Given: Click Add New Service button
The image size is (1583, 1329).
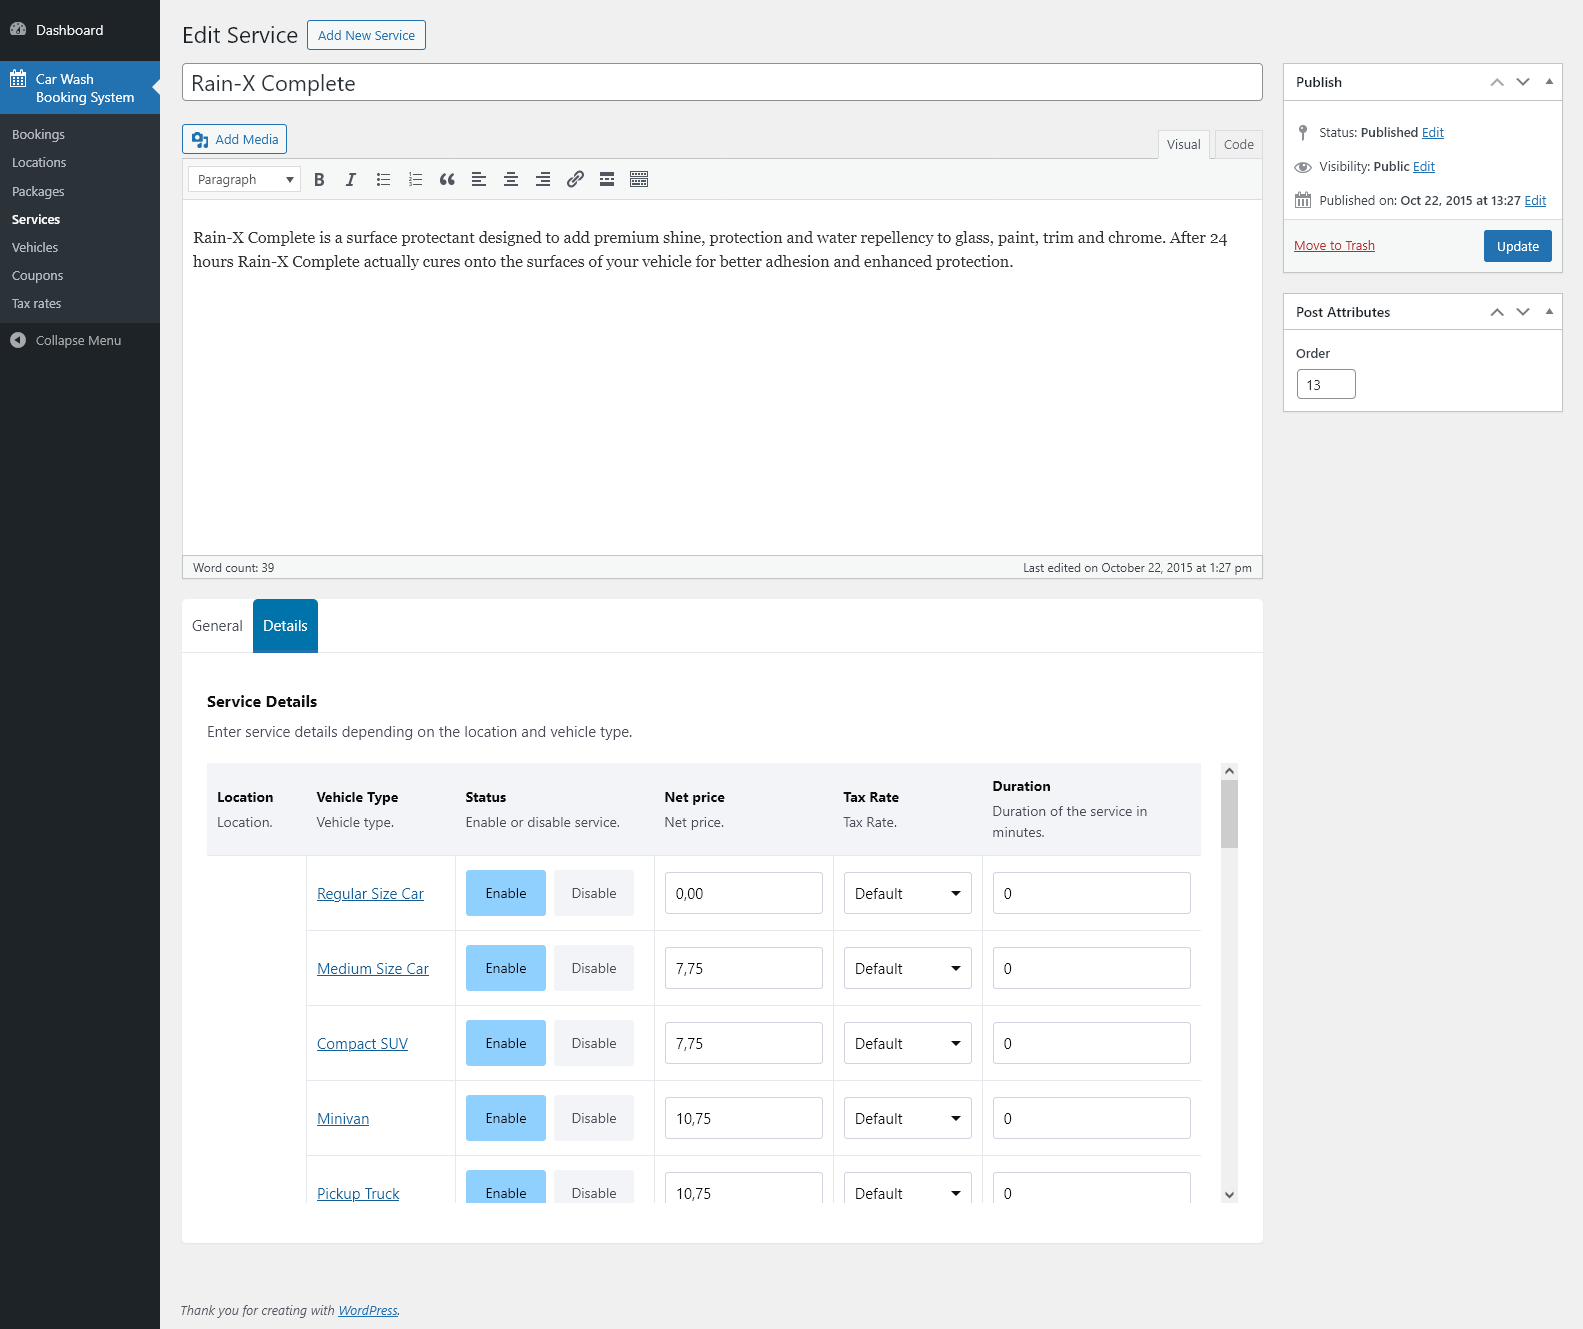Looking at the screenshot, I should 366,35.
